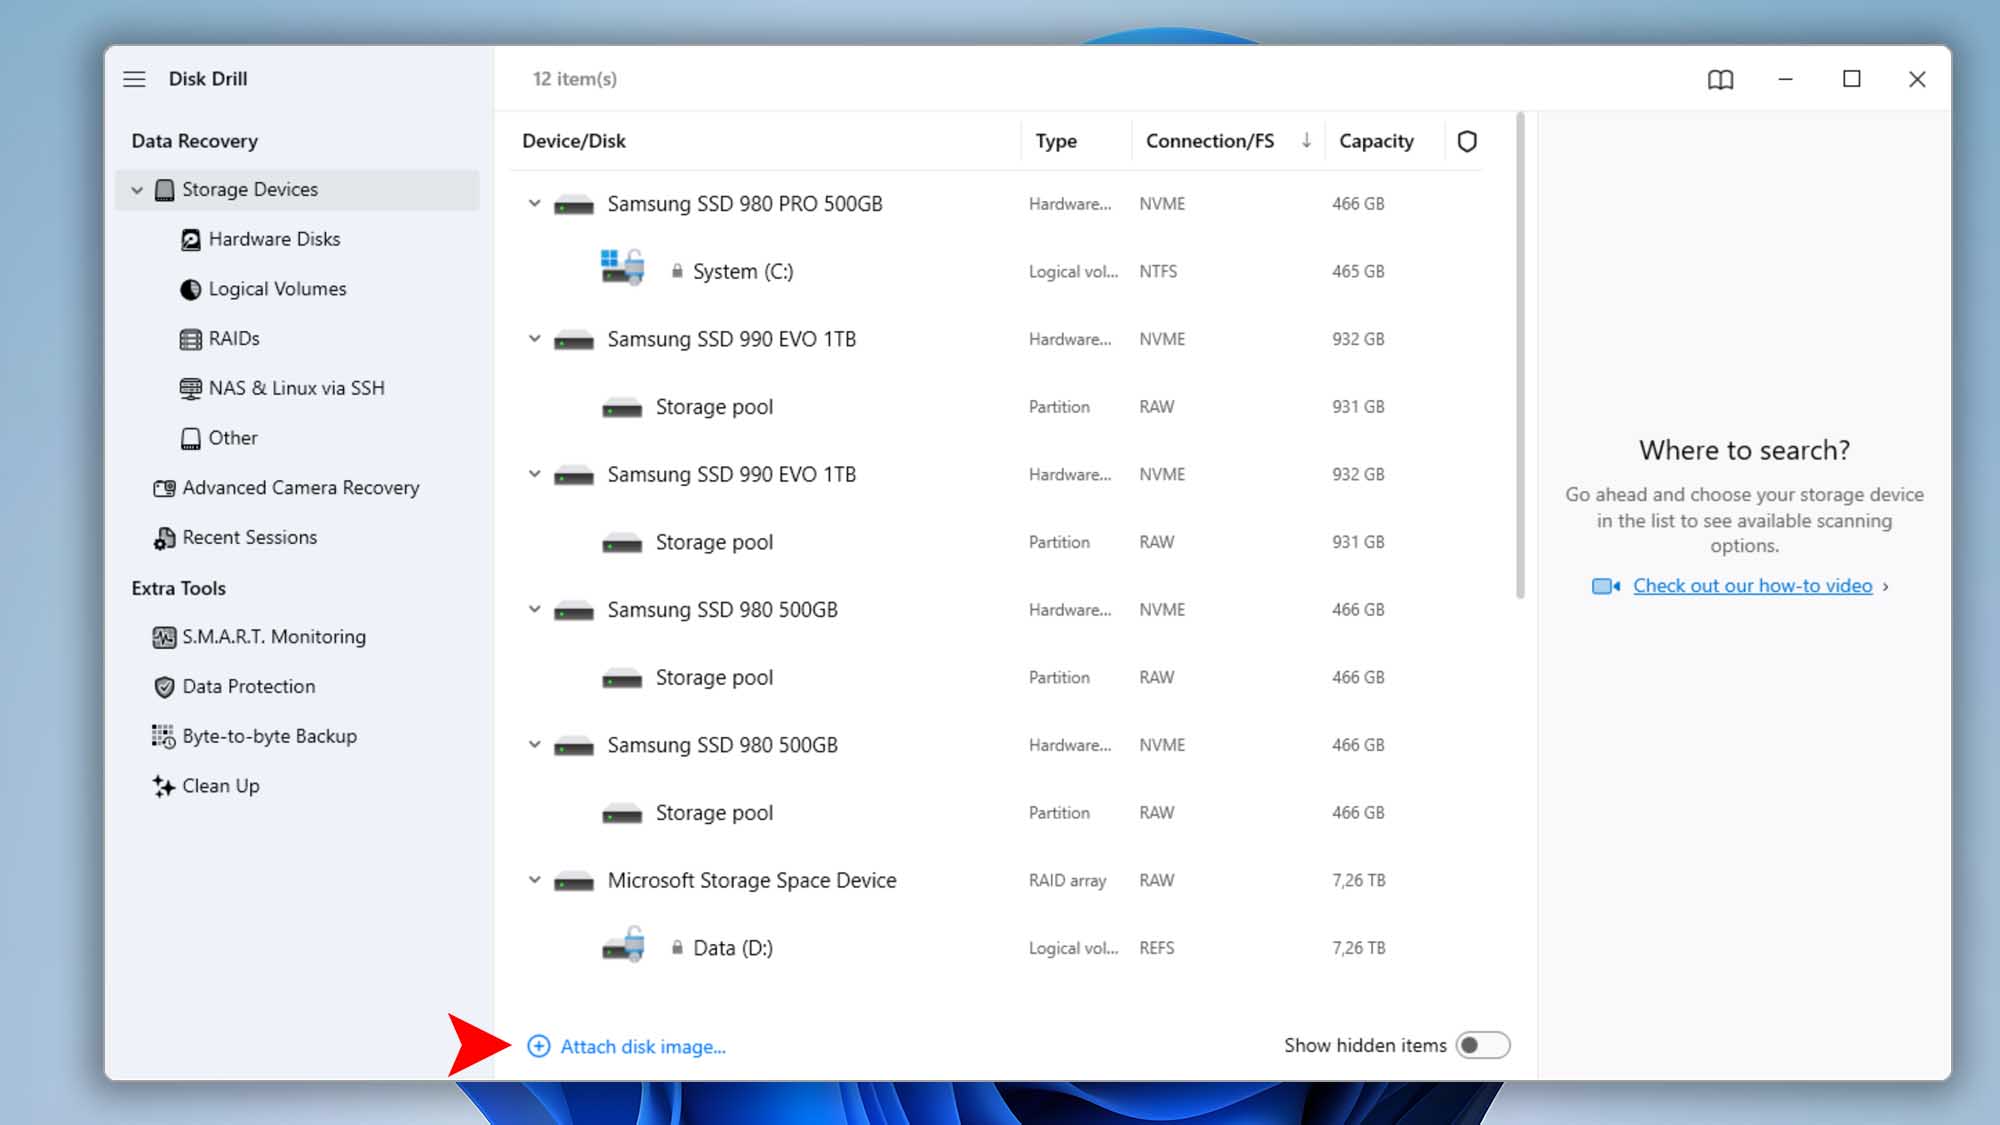
Task: Click the video camera icon by how-to link
Action: 1606,586
